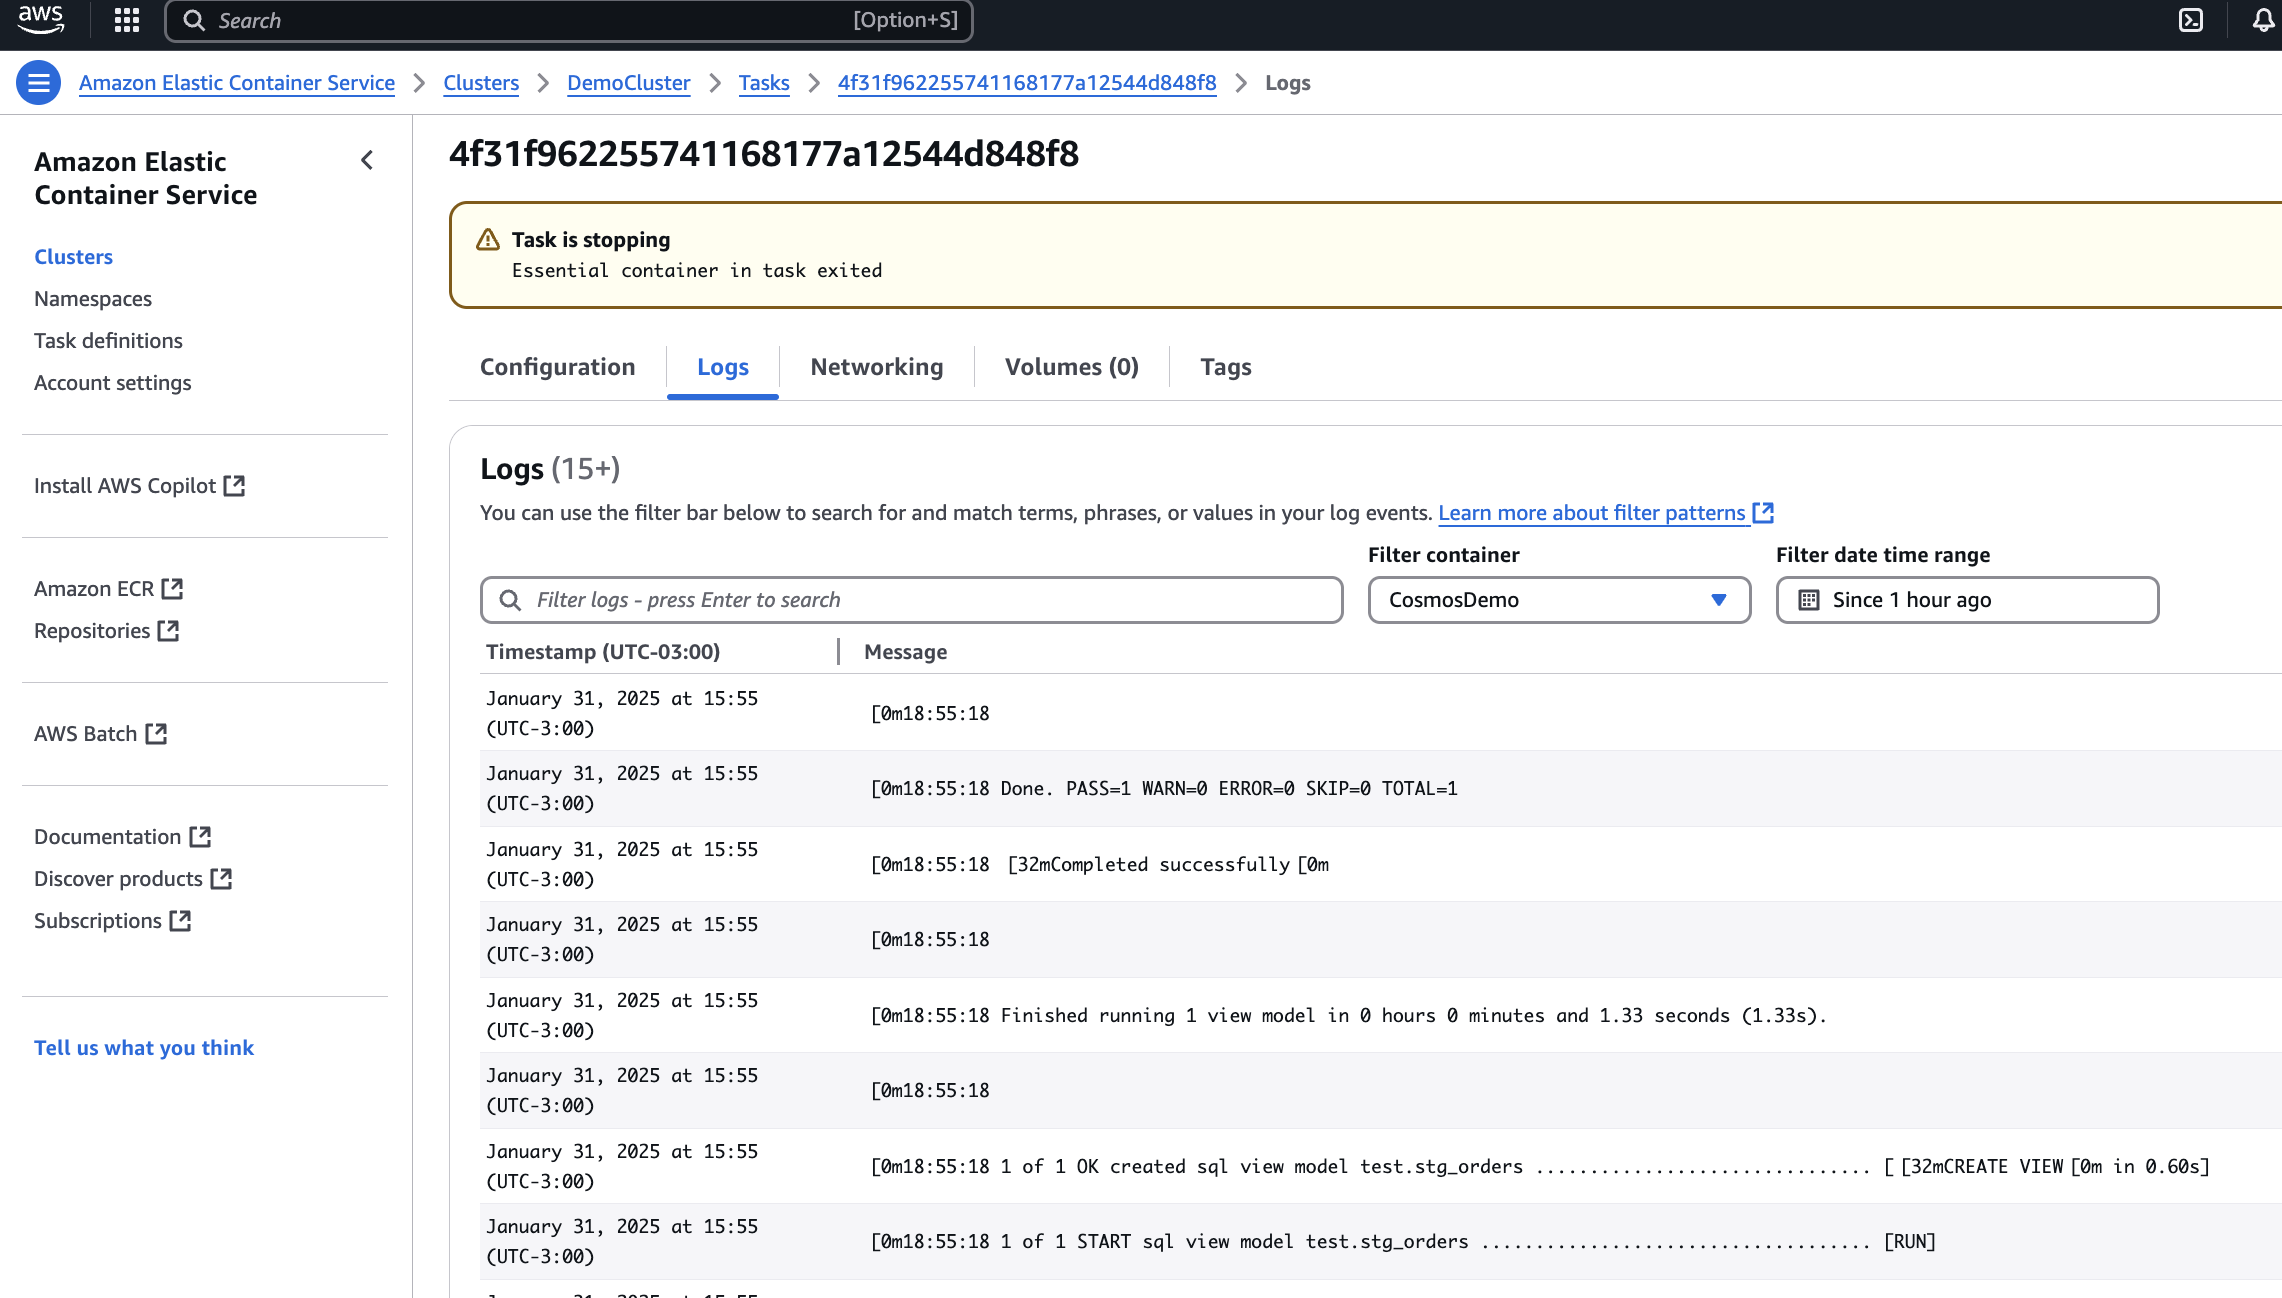Click the external link icon after filter patterns link
This screenshot has height=1298, width=2282.
(1763, 513)
